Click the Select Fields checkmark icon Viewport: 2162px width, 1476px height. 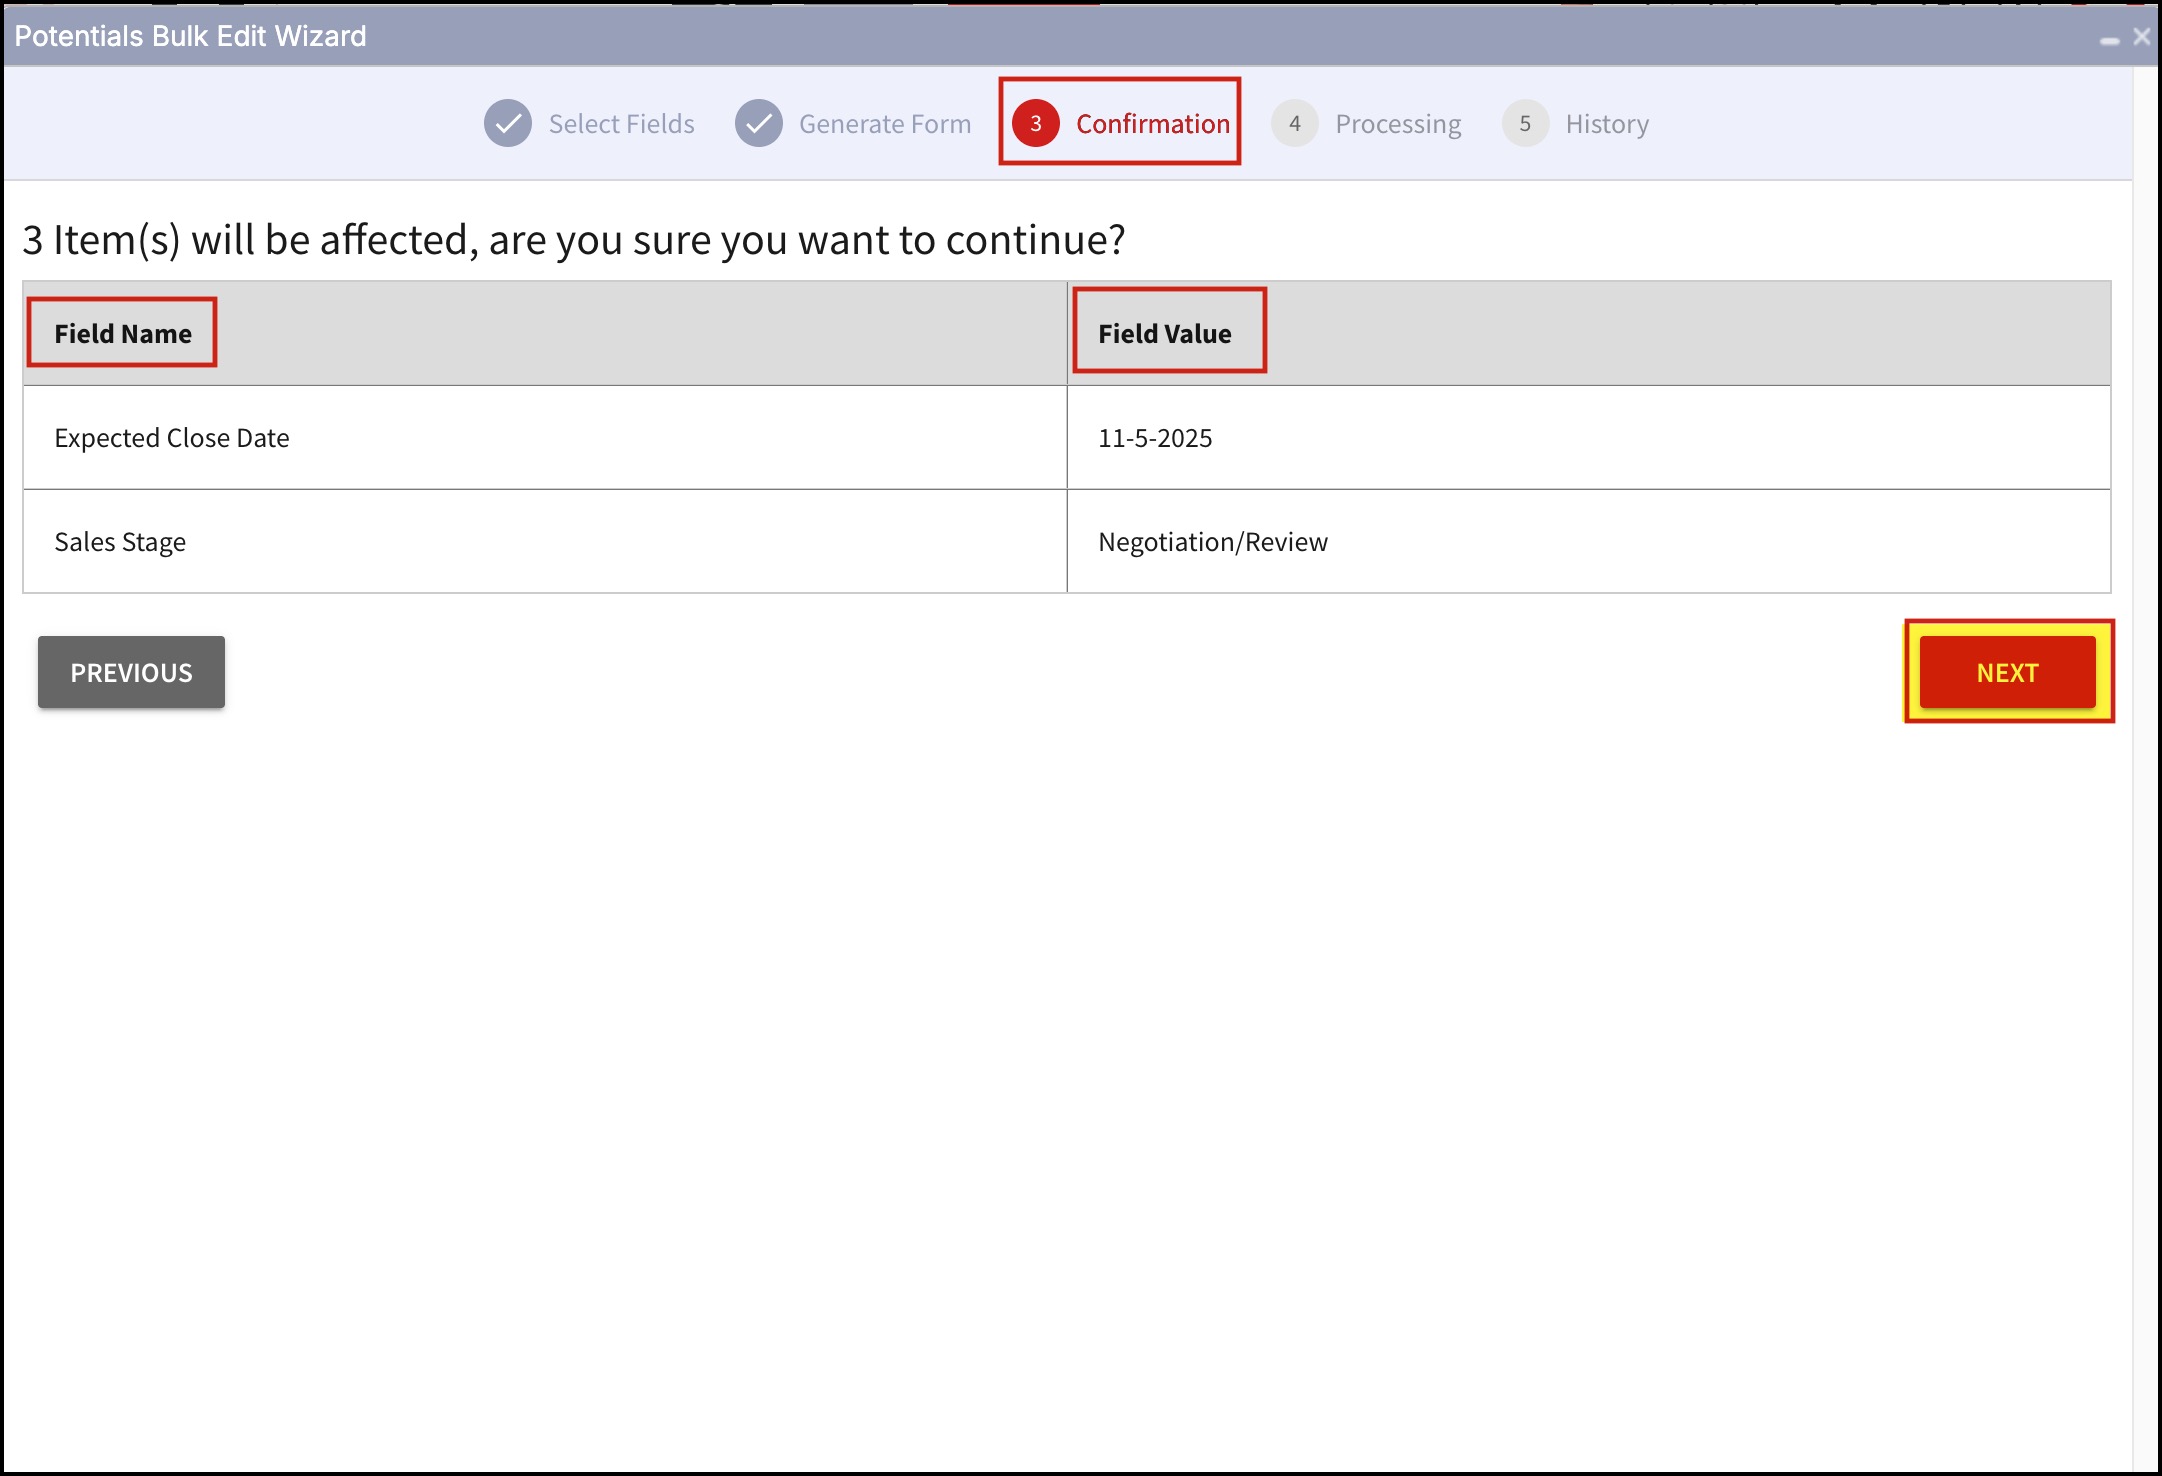[x=508, y=124]
